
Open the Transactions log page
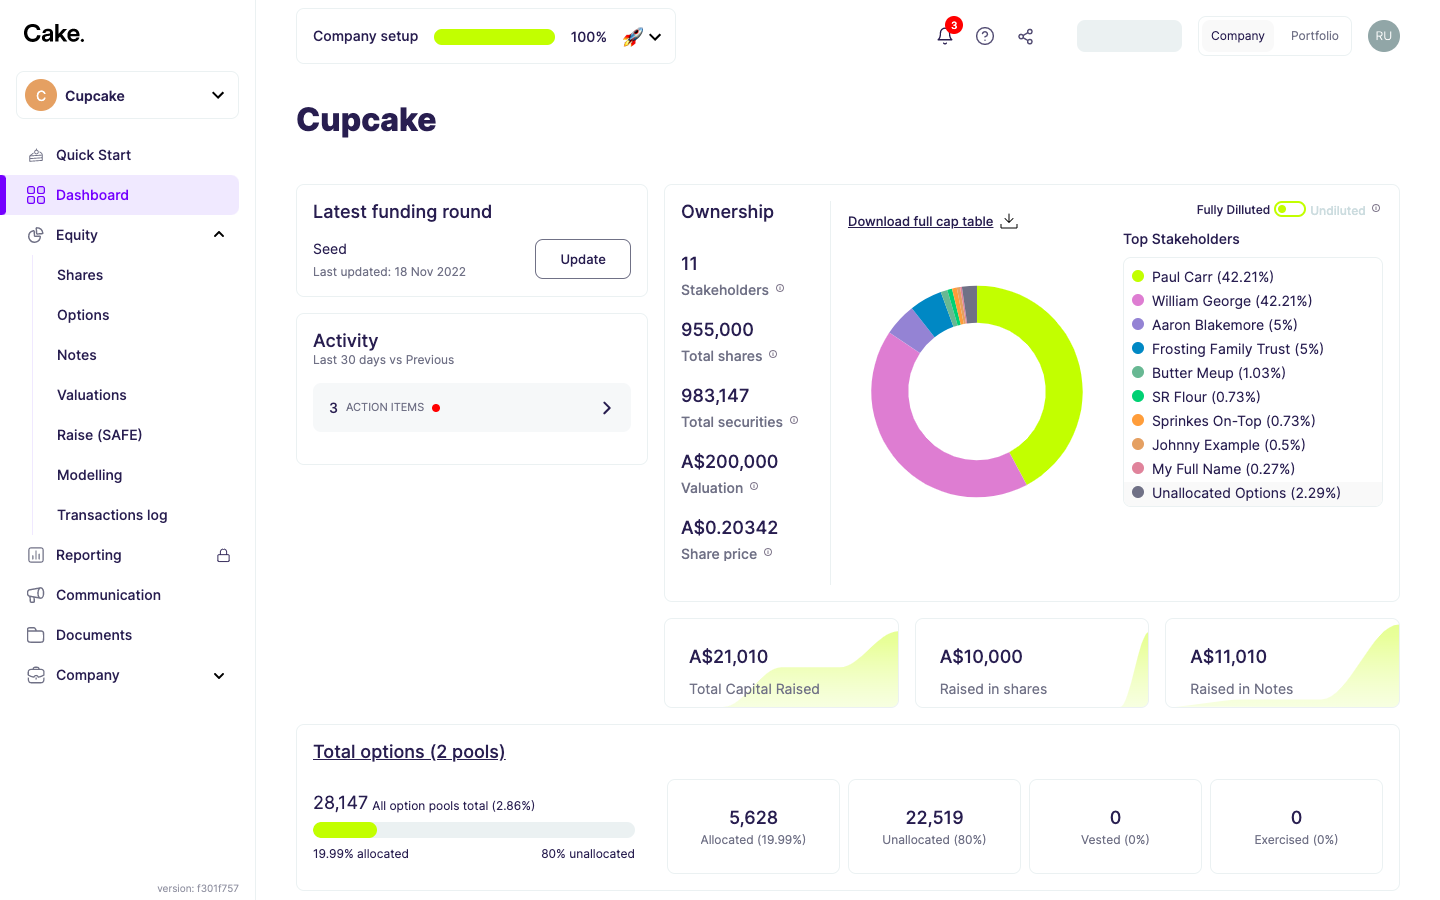(x=112, y=514)
